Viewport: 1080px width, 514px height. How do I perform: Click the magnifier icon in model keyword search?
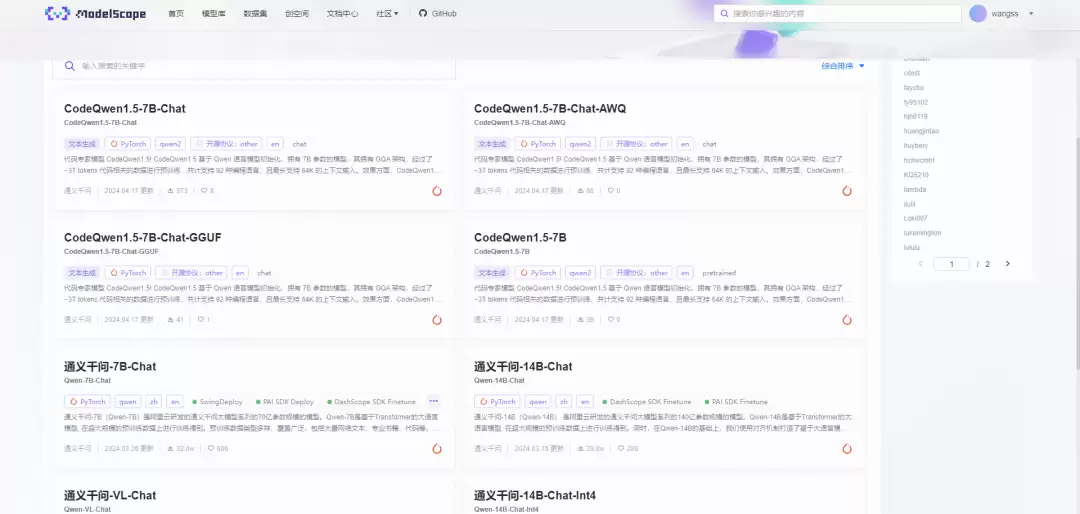pyautogui.click(x=70, y=66)
